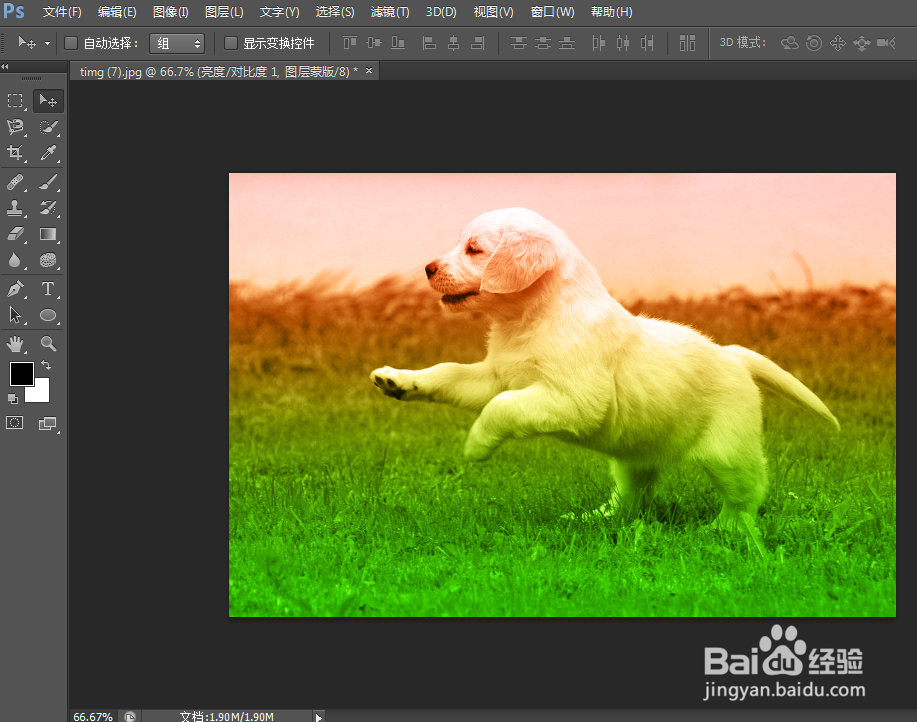Select the Rectangular Marquee tool

coord(15,101)
